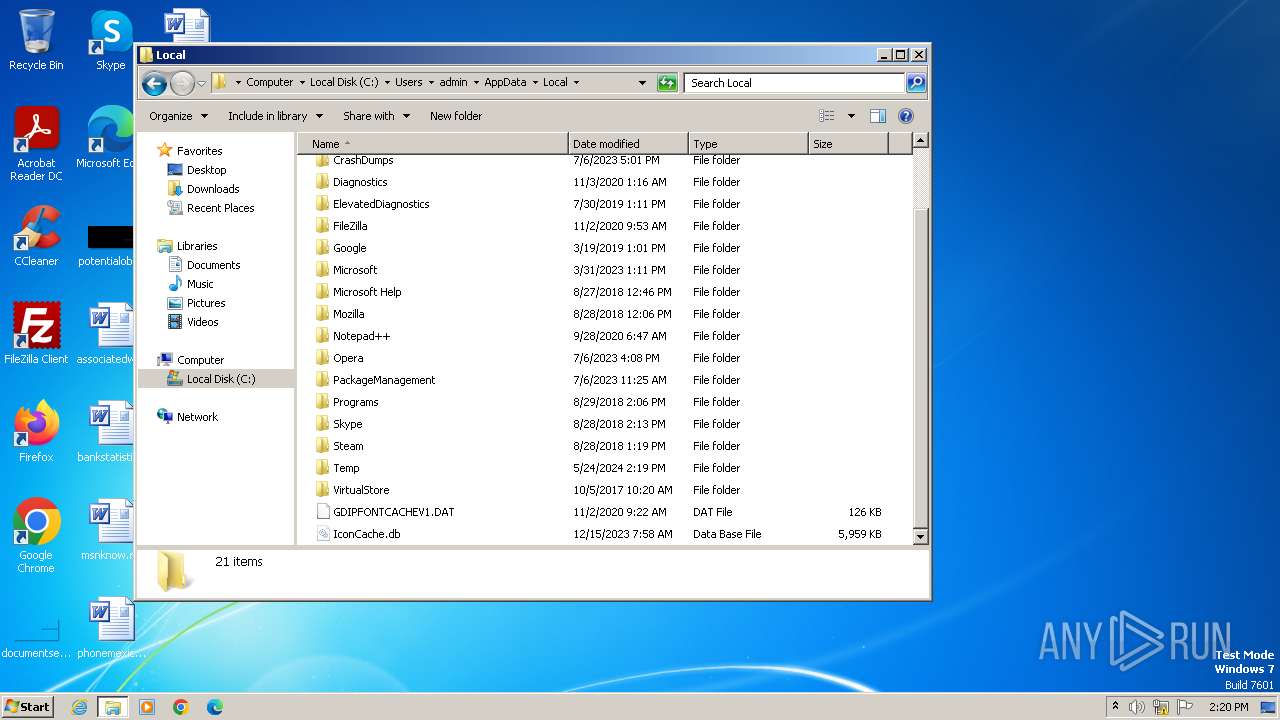Open the Share with dropdown

376,116
